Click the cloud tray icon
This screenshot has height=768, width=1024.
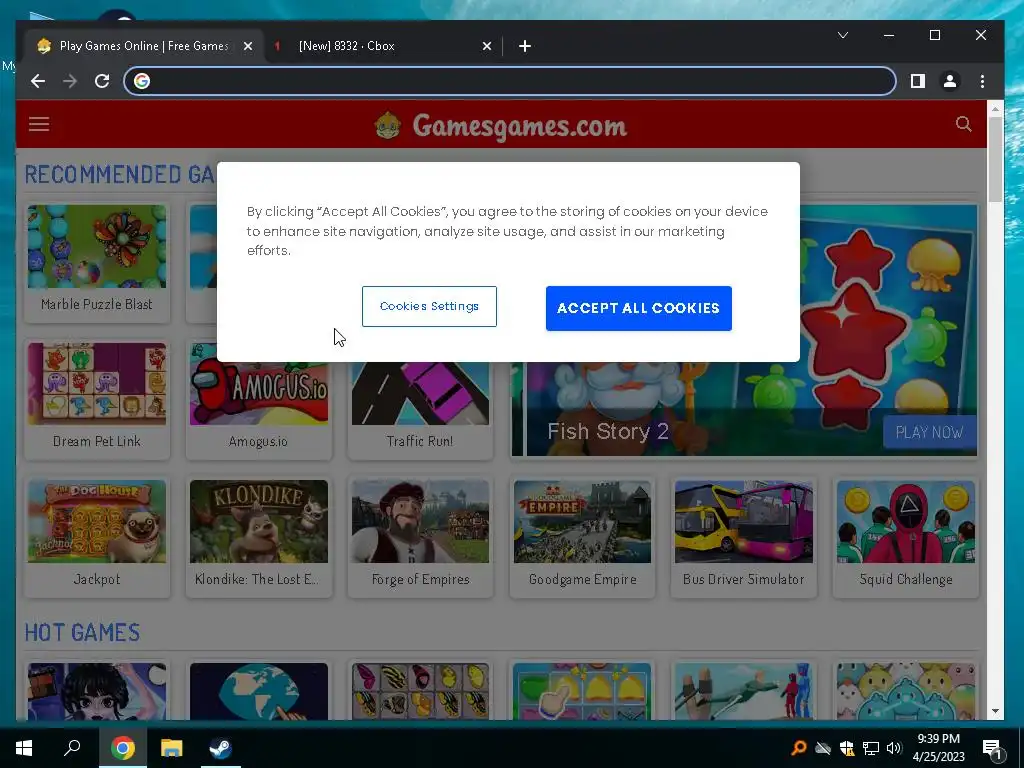coord(823,748)
